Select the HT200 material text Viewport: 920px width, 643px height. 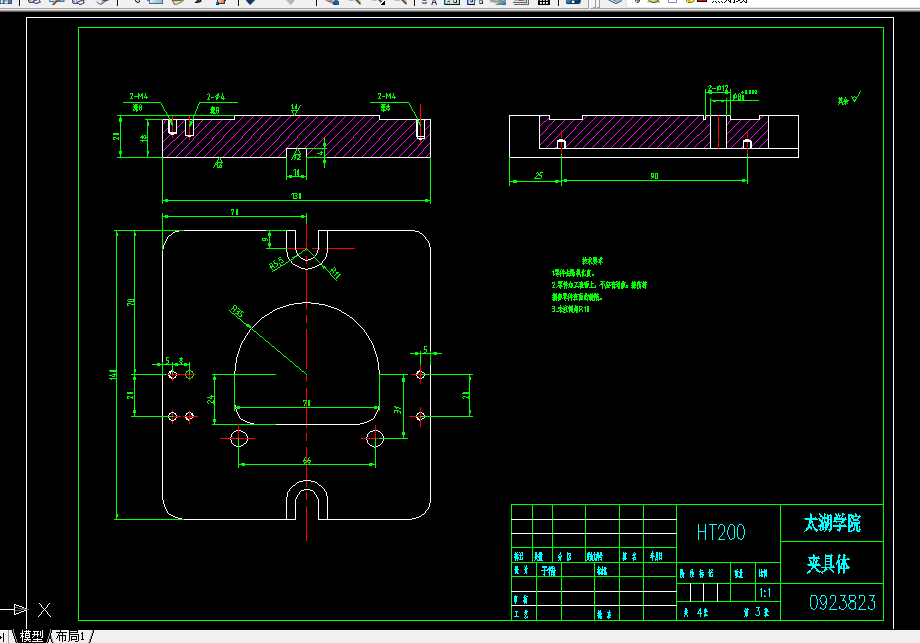click(x=721, y=533)
